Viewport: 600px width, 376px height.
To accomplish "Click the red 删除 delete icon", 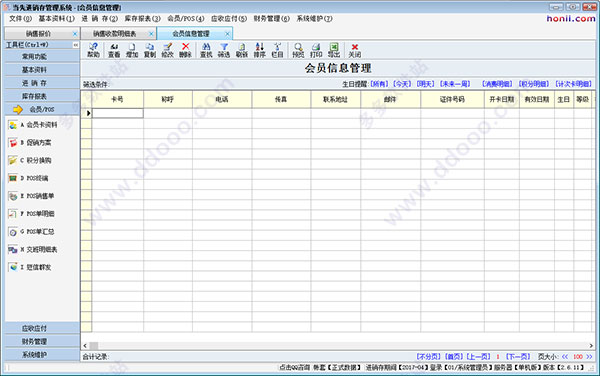I will coord(185,50).
